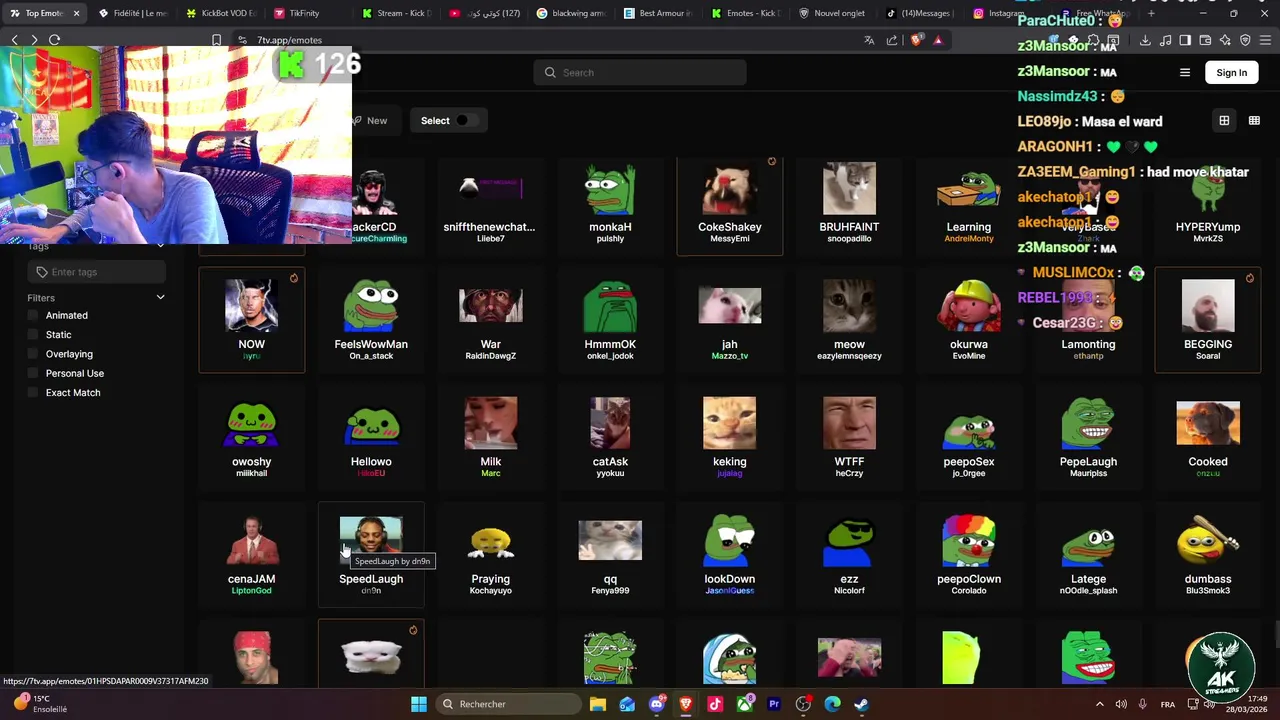Open the lookDown emote

tap(730, 555)
